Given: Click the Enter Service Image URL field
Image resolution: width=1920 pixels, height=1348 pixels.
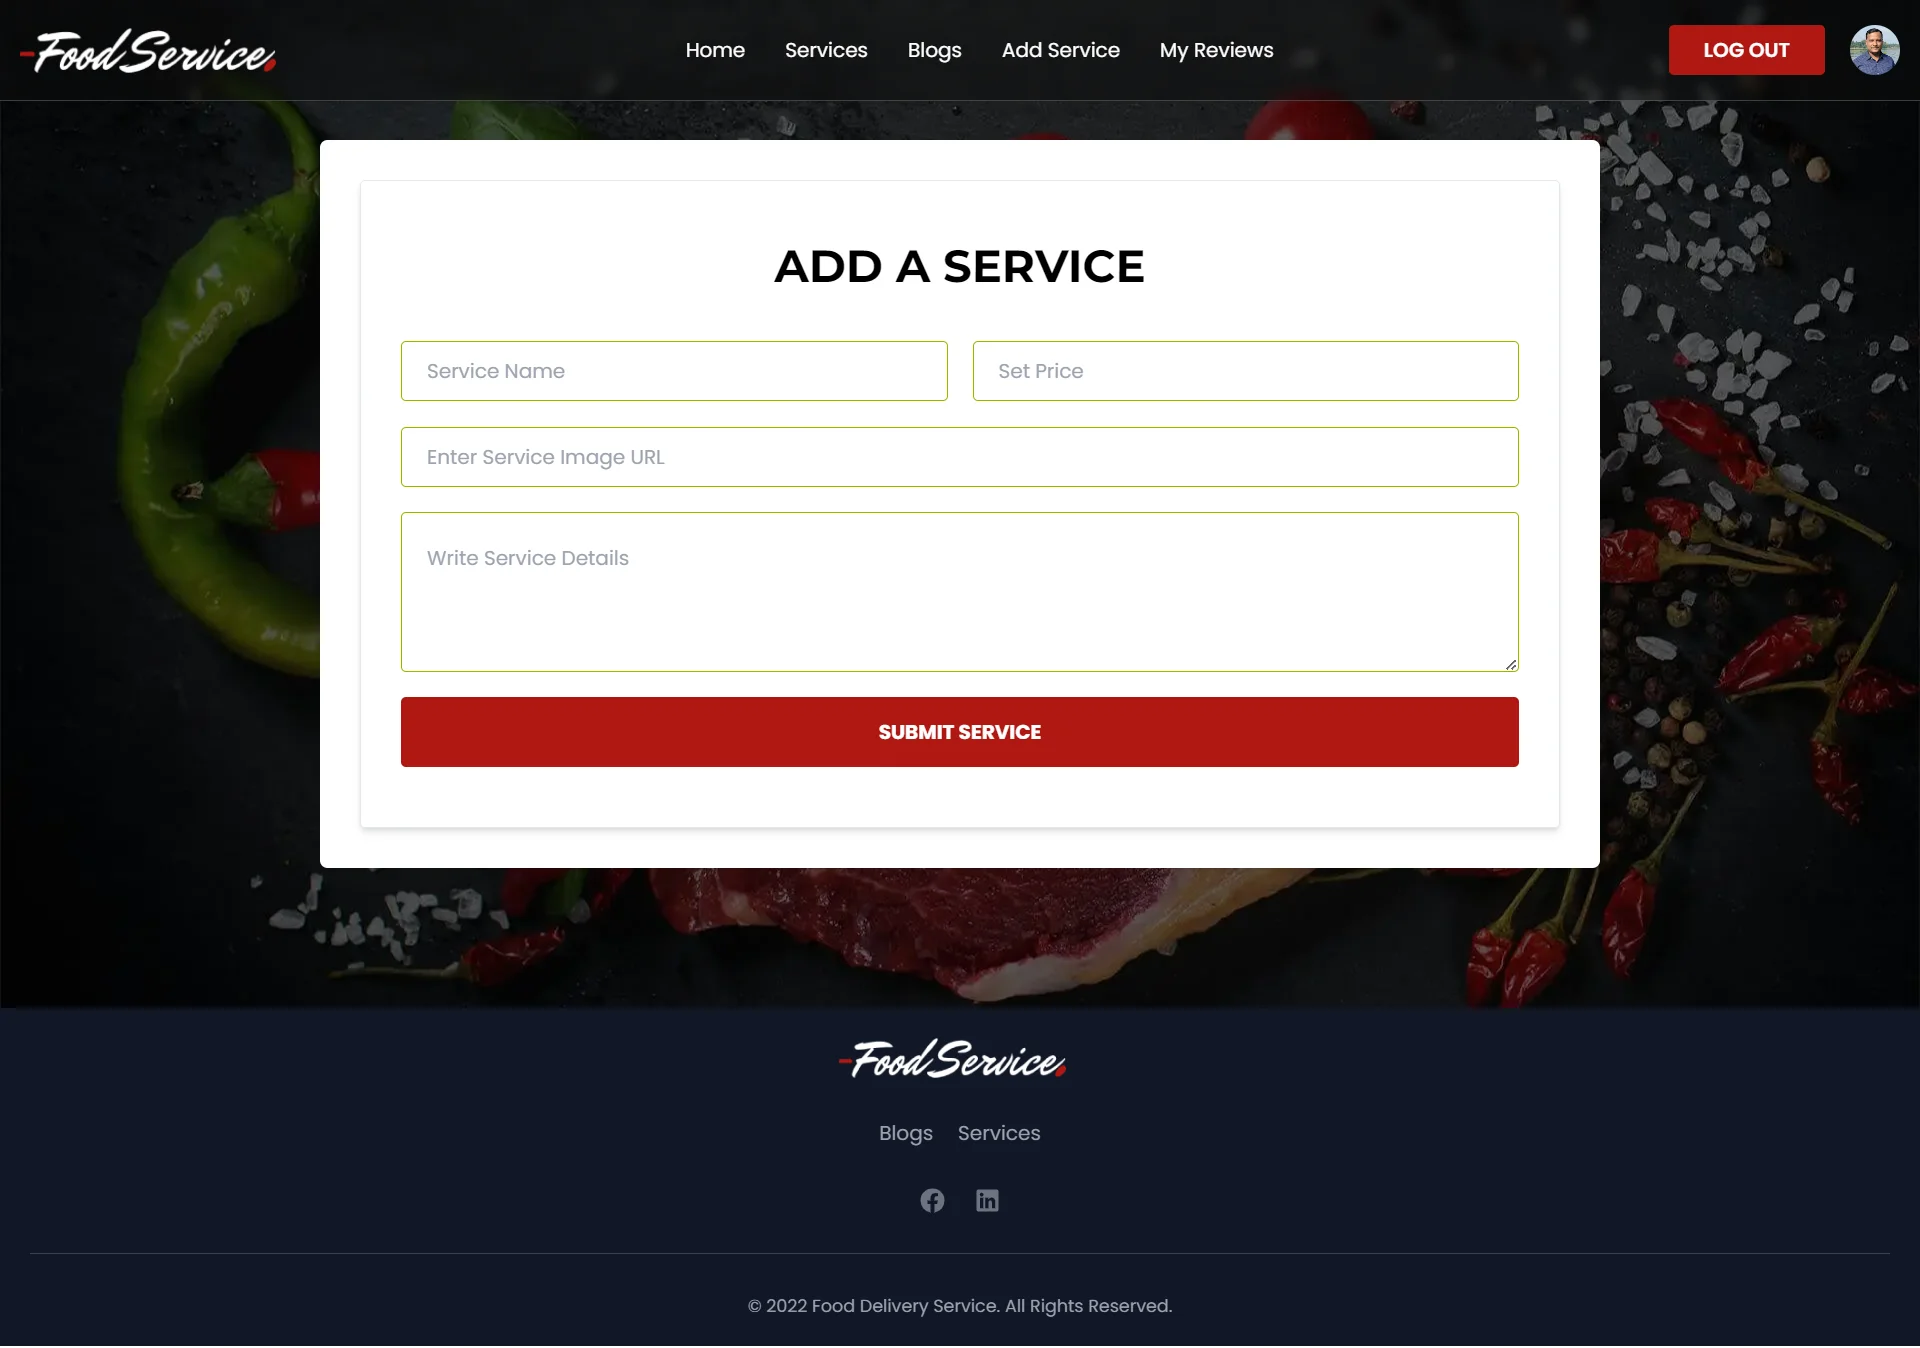Looking at the screenshot, I should pyautogui.click(x=959, y=457).
